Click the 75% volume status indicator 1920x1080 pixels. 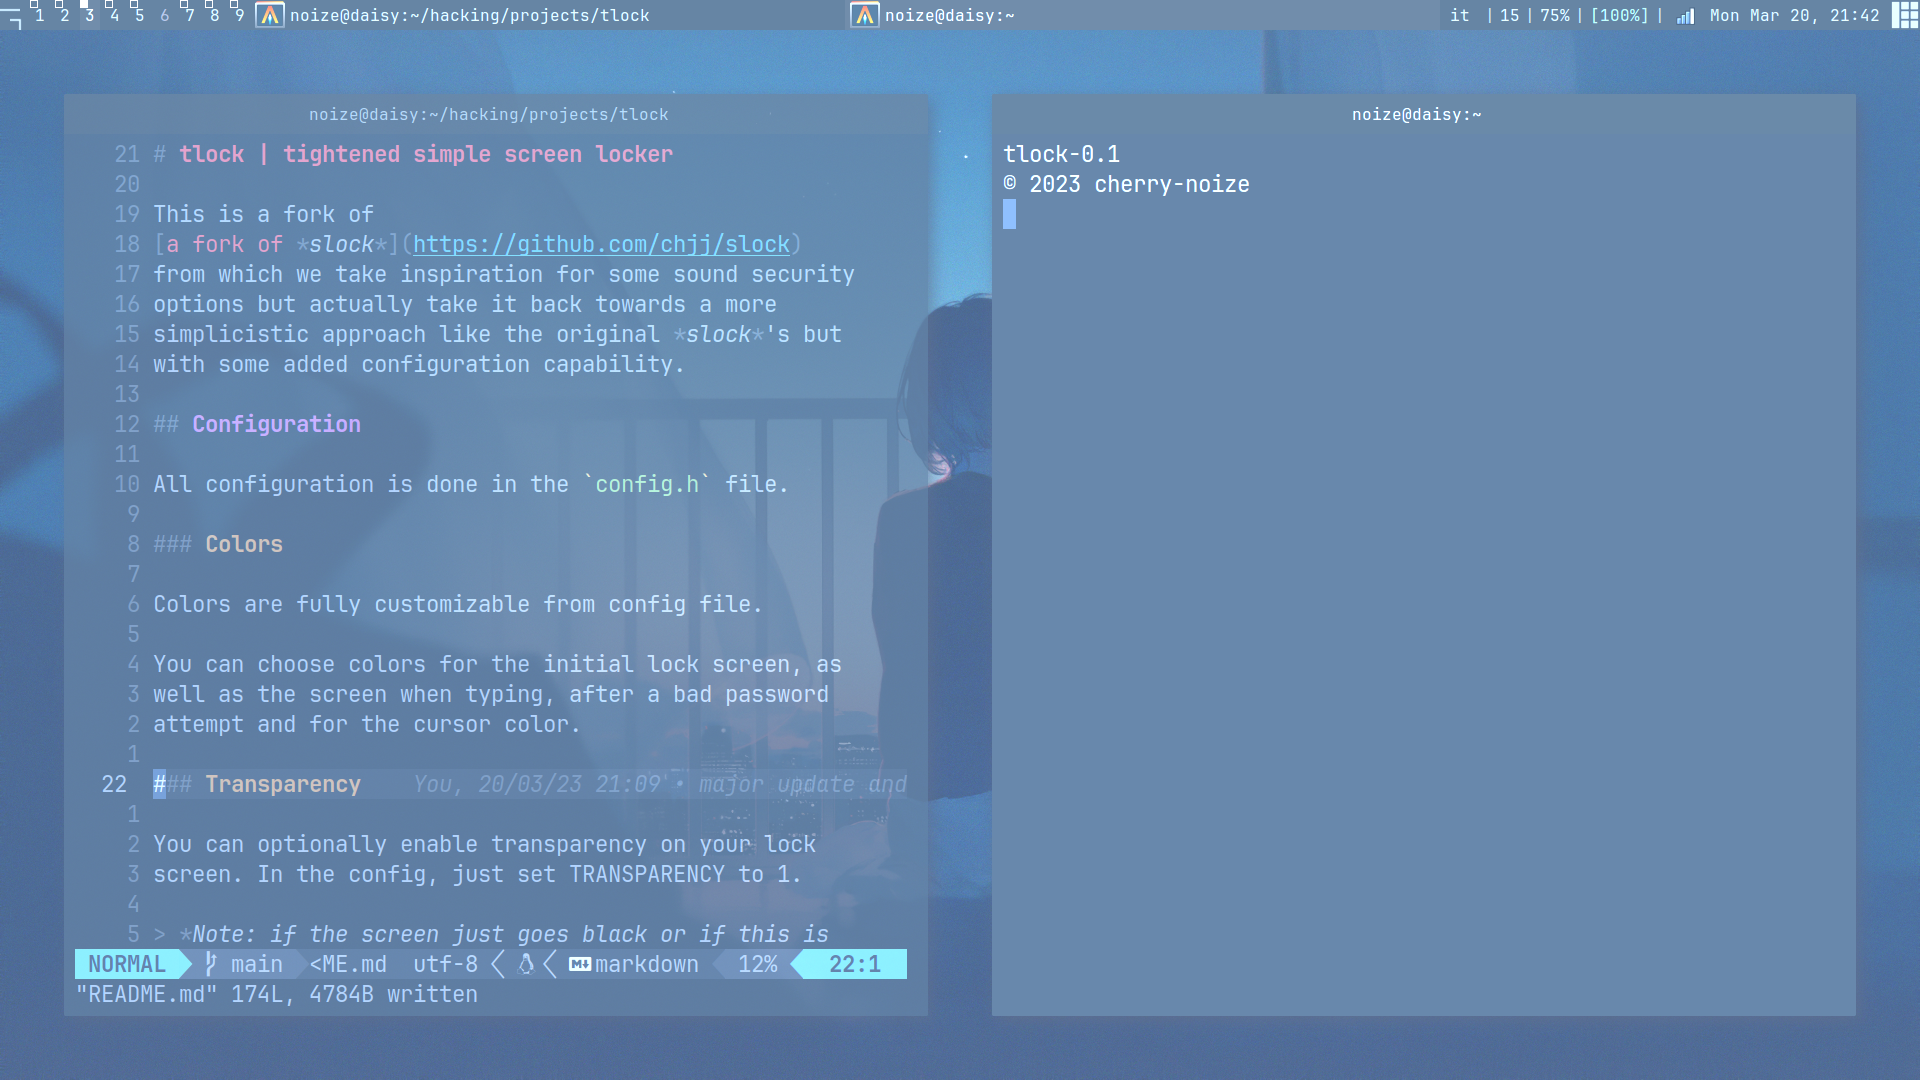(1555, 15)
